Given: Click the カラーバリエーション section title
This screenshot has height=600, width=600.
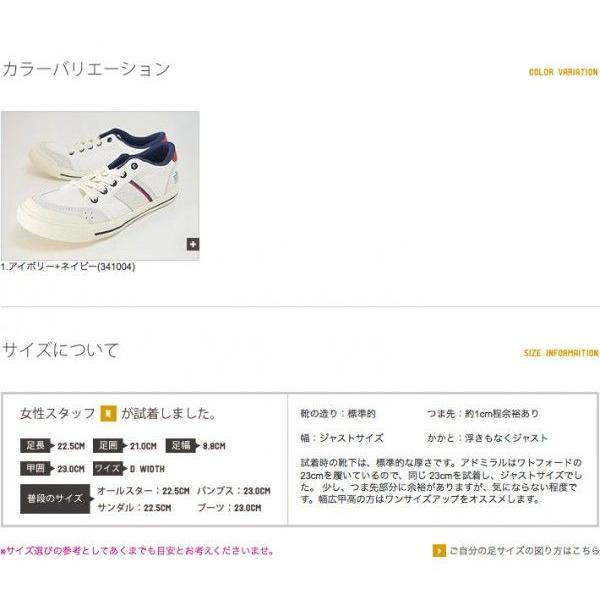Looking at the screenshot, I should point(86,69).
